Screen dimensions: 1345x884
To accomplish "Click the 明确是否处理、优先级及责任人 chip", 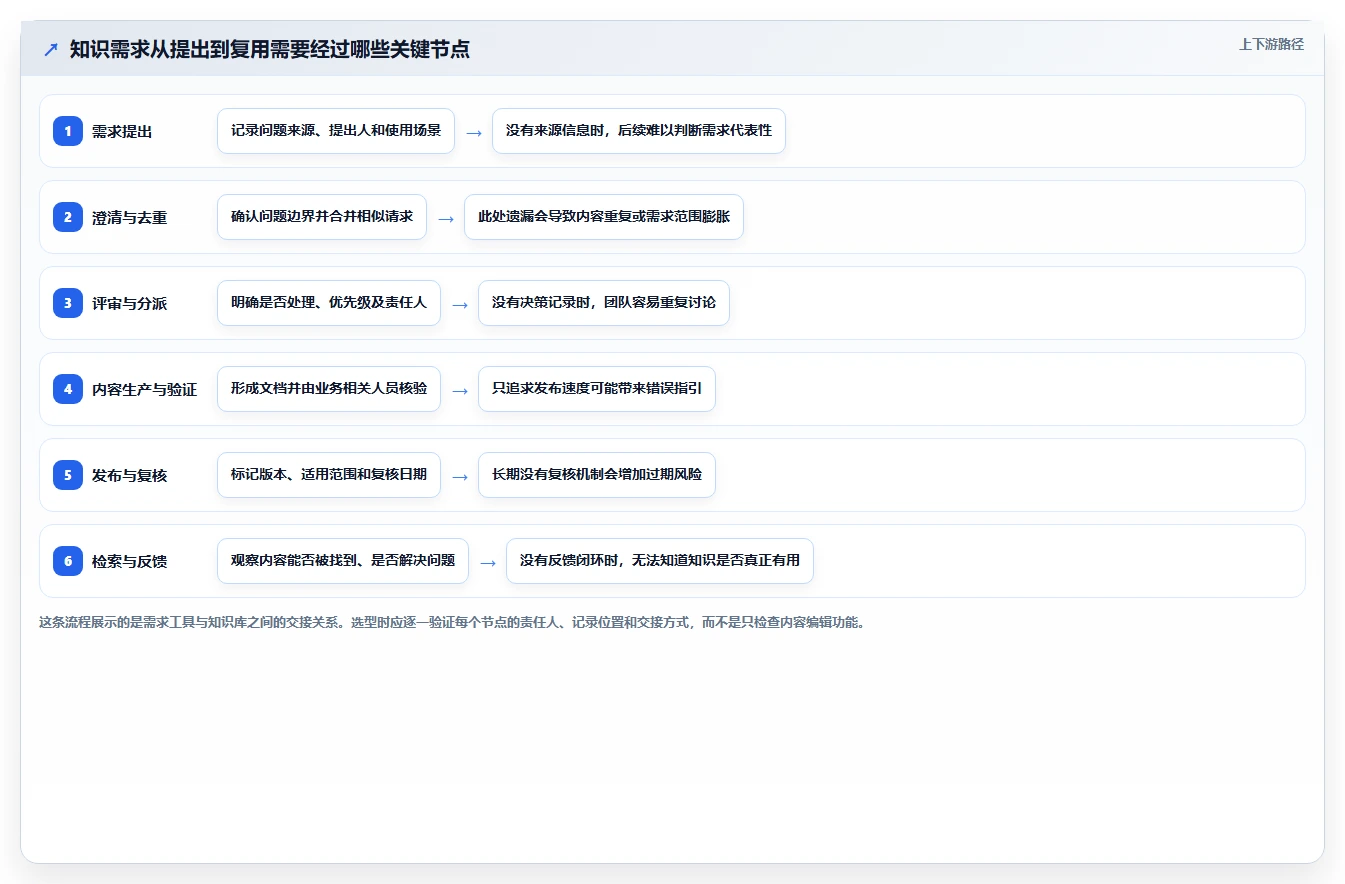I will pyautogui.click(x=329, y=303).
